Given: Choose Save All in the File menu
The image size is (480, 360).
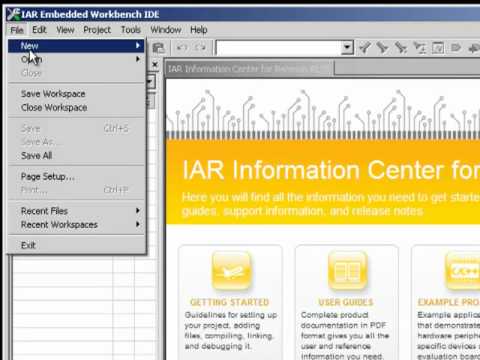Looking at the screenshot, I should point(36,156).
